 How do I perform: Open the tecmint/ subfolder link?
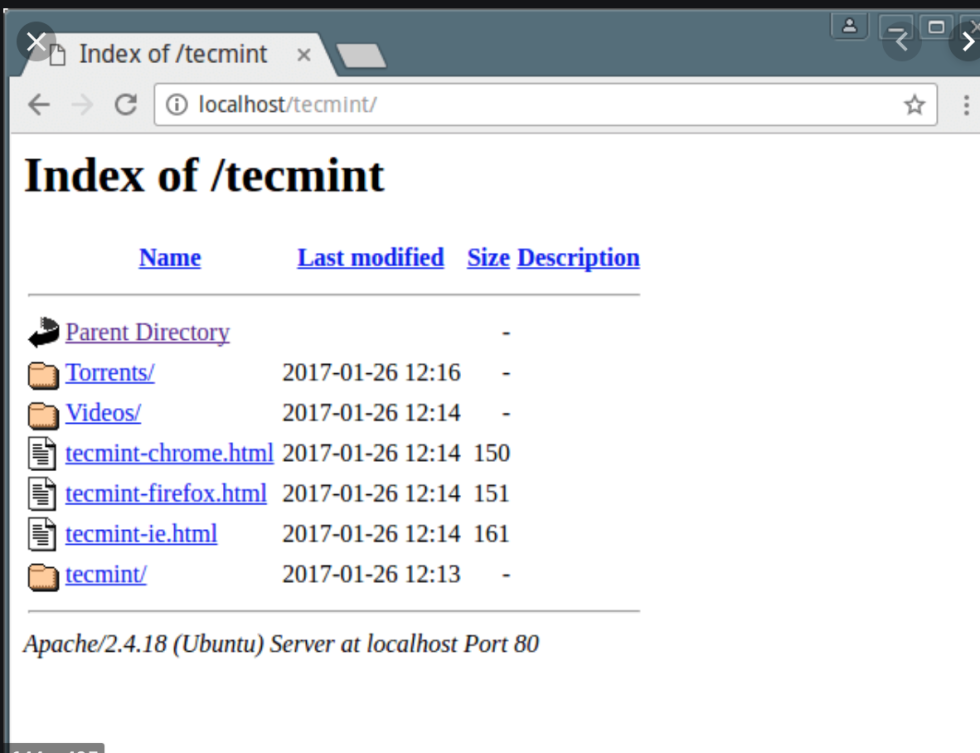[106, 575]
